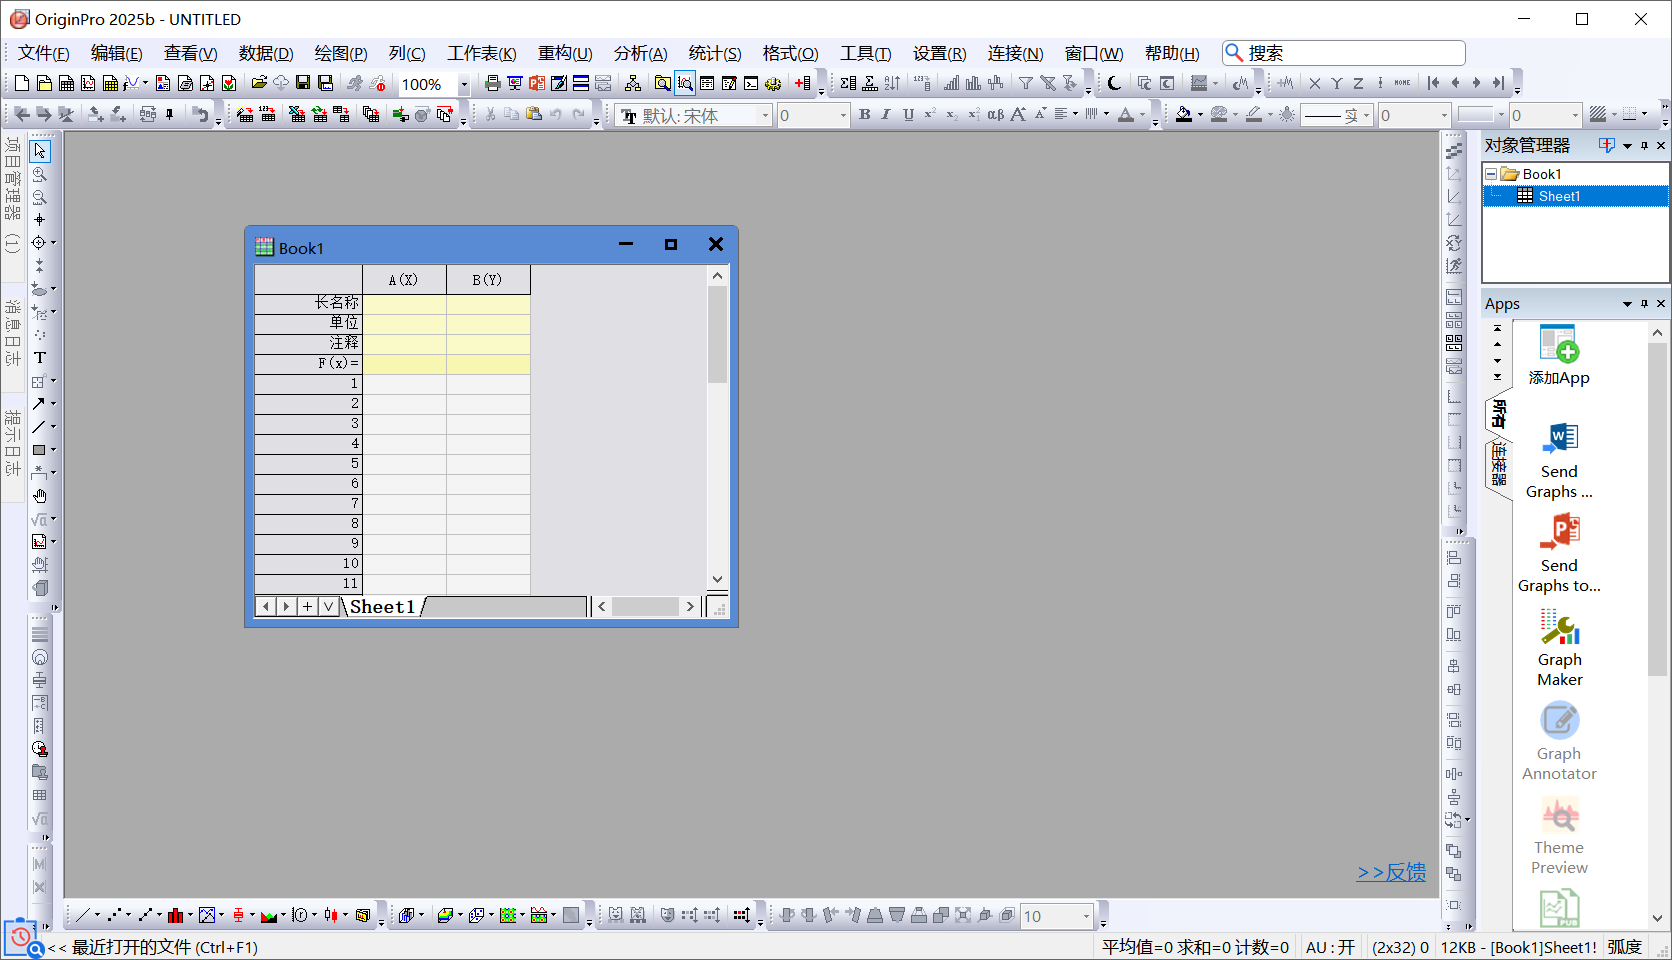Open the fill color dropdown arrow
This screenshot has height=960, width=1672.
click(1199, 115)
